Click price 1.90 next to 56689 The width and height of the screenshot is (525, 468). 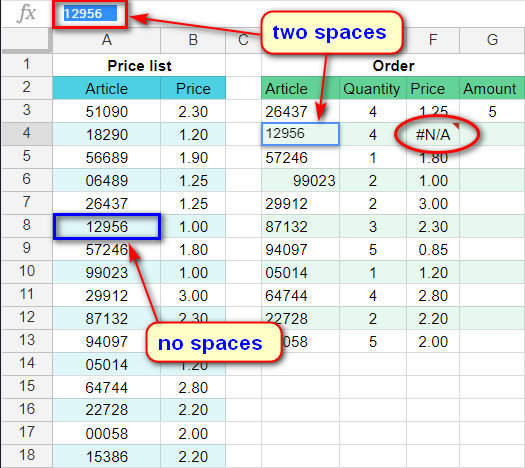(193, 158)
